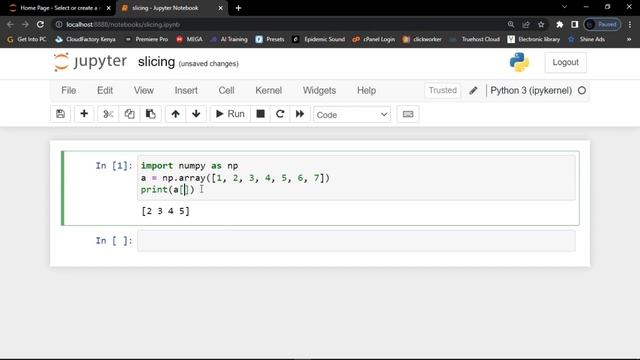Image resolution: width=640 pixels, height=360 pixels.
Task: Go back in browser history
Action: coord(10,24)
